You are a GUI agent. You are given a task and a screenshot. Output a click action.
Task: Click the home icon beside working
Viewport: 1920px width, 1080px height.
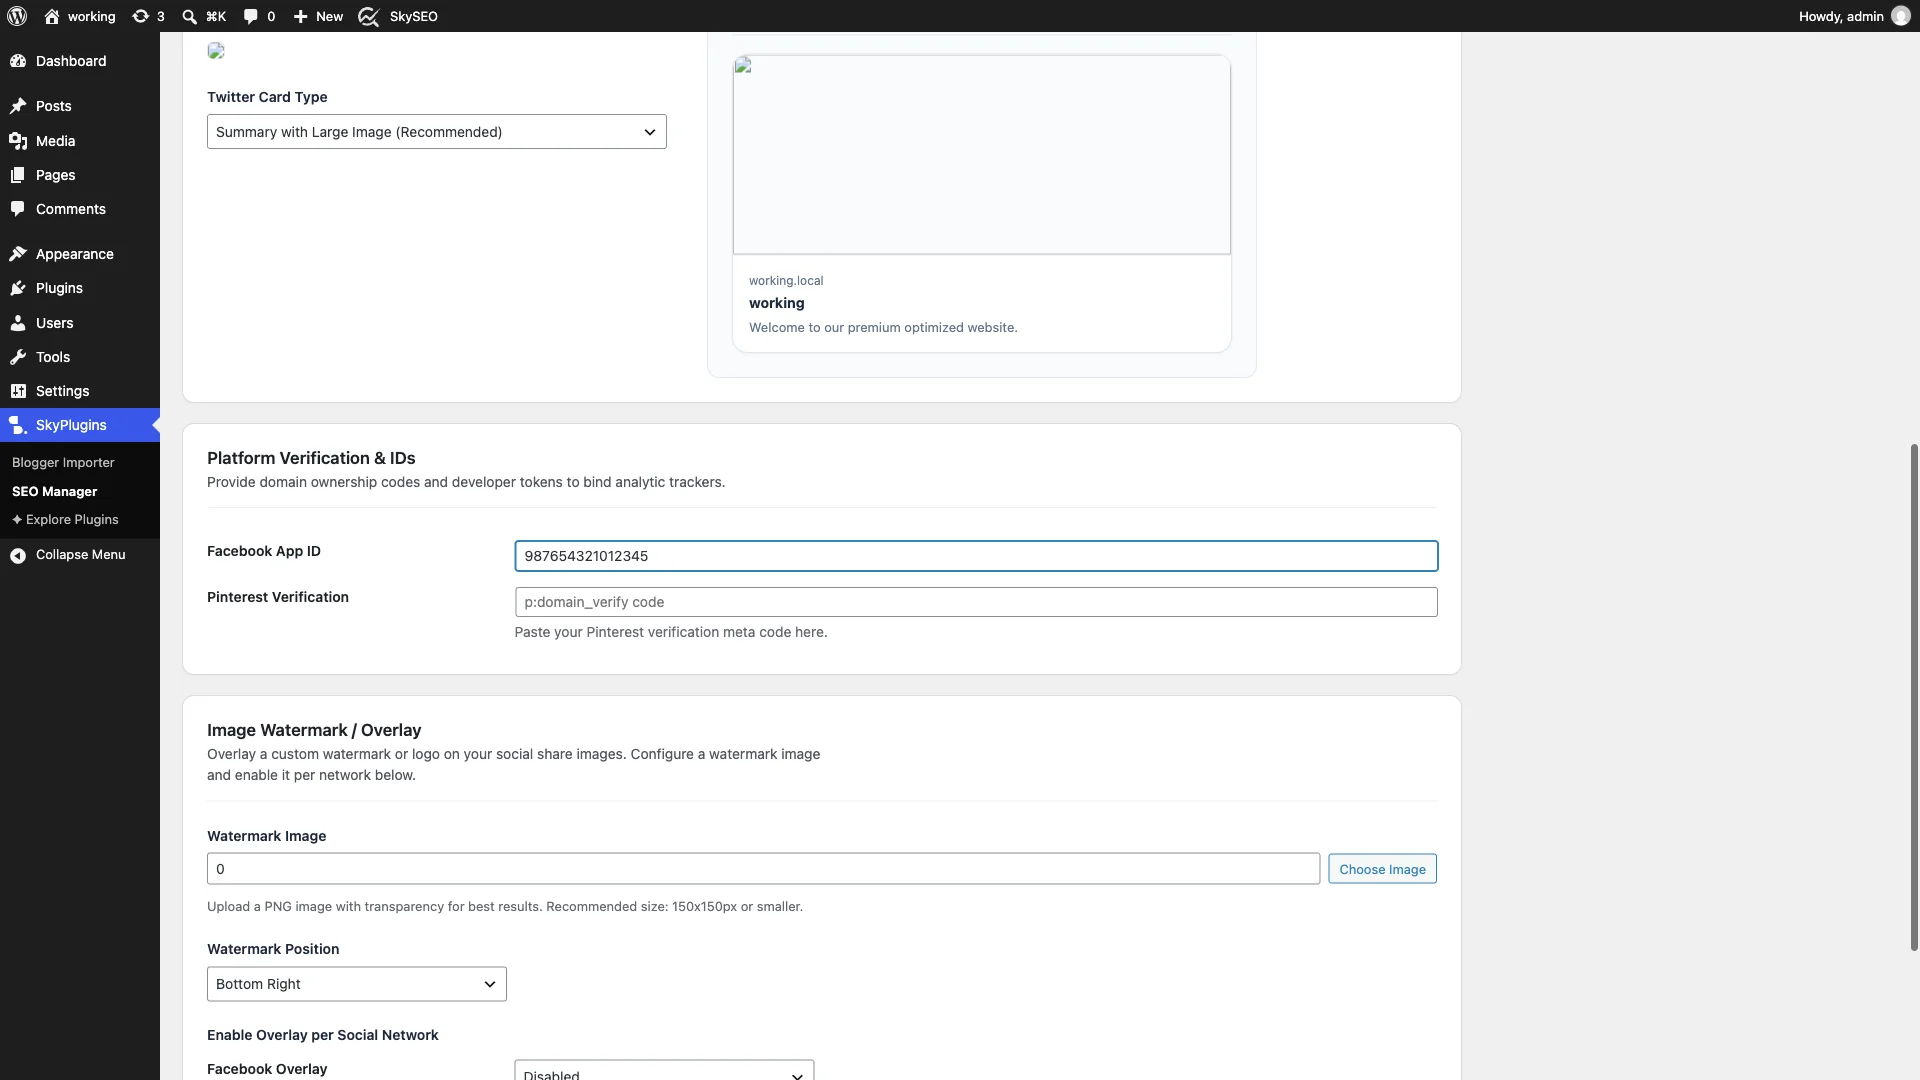[x=52, y=16]
